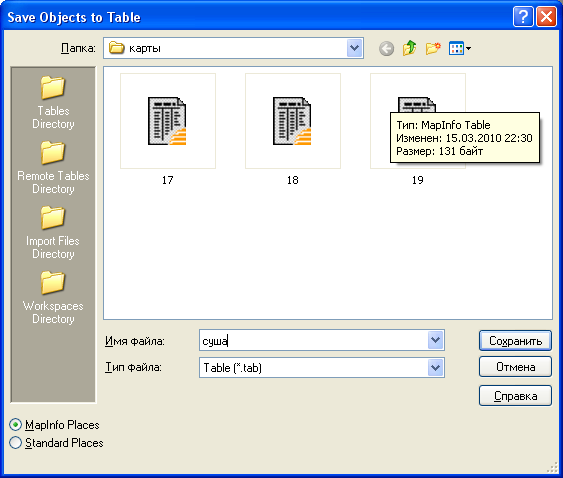Click the Сохранить button
This screenshot has width=563, height=478.
[515, 341]
